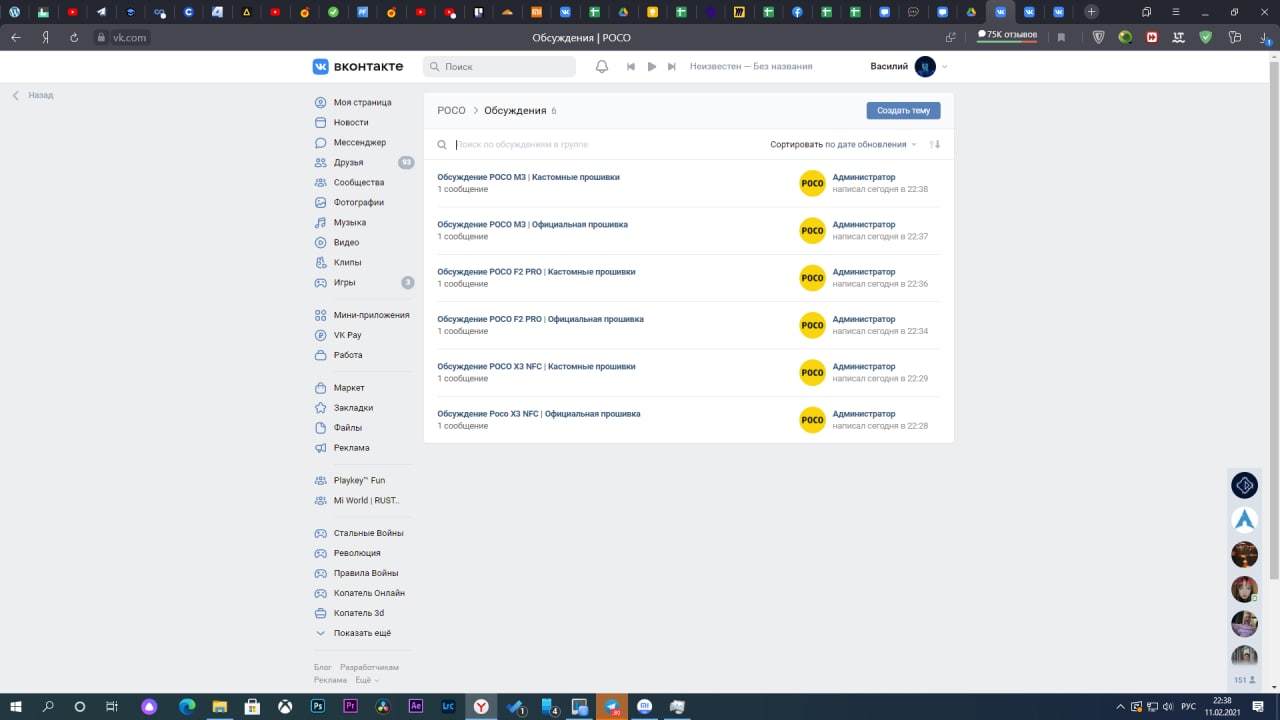Open topic POCO M3 Официальная прошивка
The image size is (1280, 720).
pos(532,224)
